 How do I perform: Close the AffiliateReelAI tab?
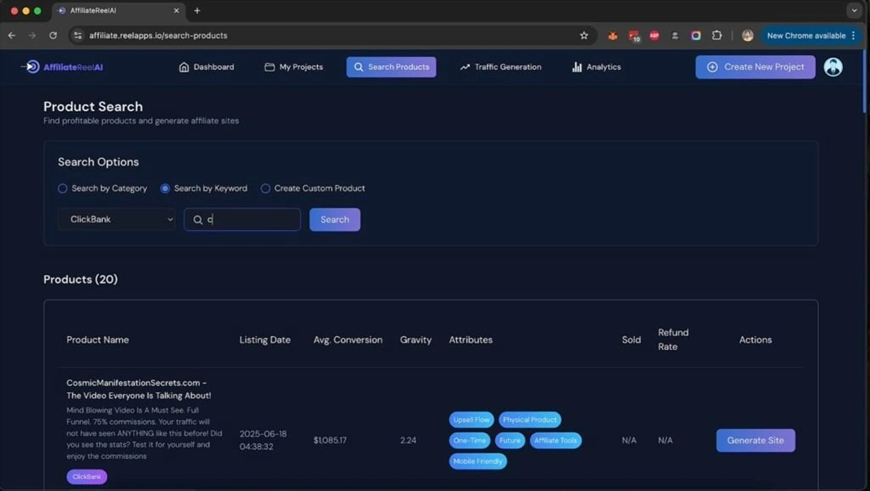(x=176, y=11)
